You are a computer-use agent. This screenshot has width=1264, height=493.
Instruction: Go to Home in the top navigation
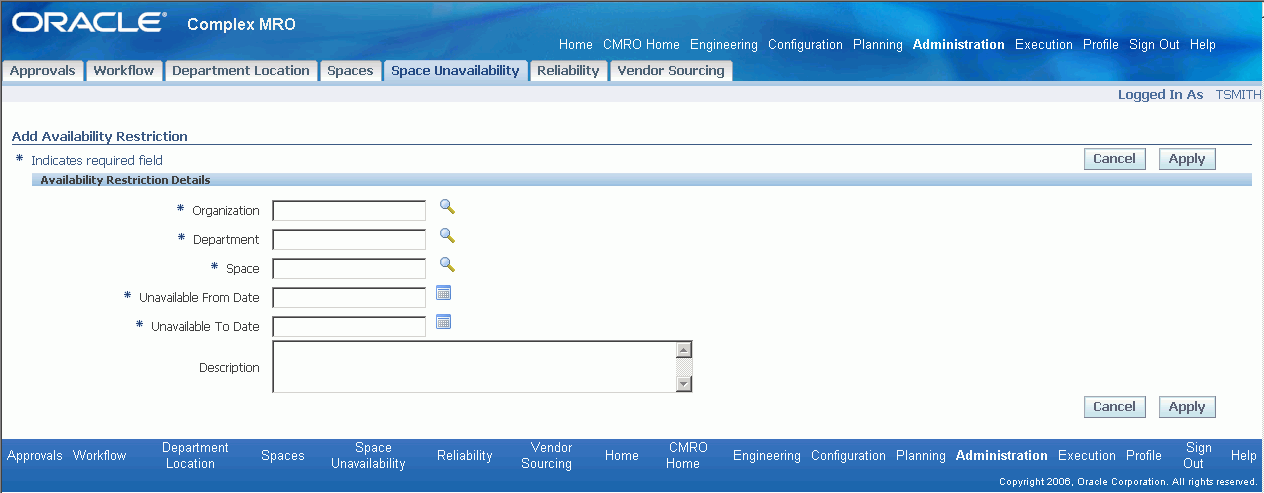(576, 45)
